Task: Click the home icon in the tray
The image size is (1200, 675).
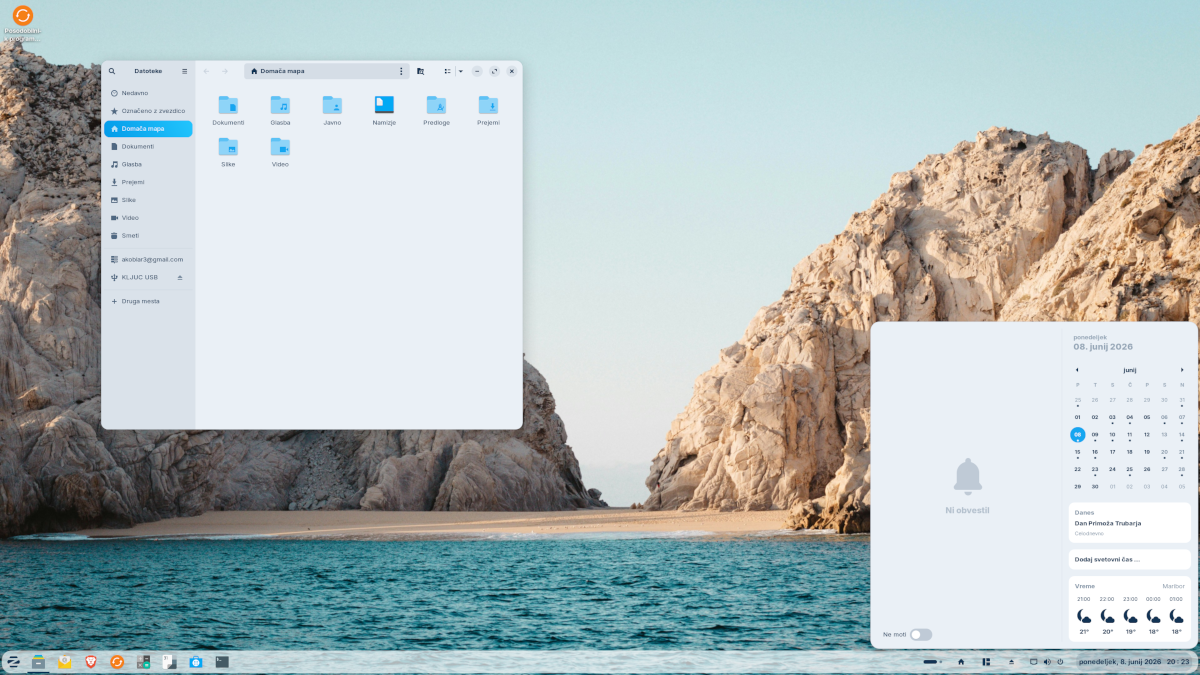Action: [x=961, y=662]
